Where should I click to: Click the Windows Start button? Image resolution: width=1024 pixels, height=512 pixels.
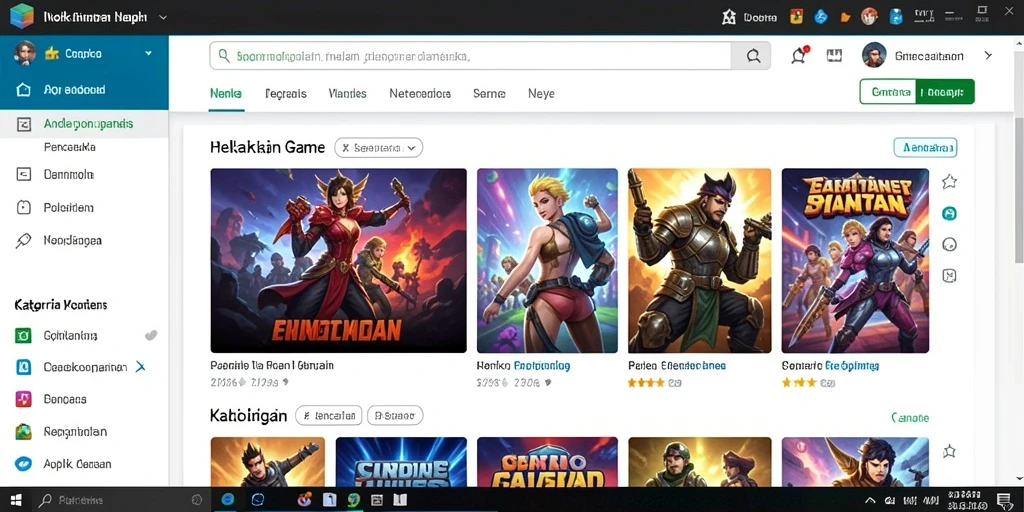pyautogui.click(x=16, y=500)
